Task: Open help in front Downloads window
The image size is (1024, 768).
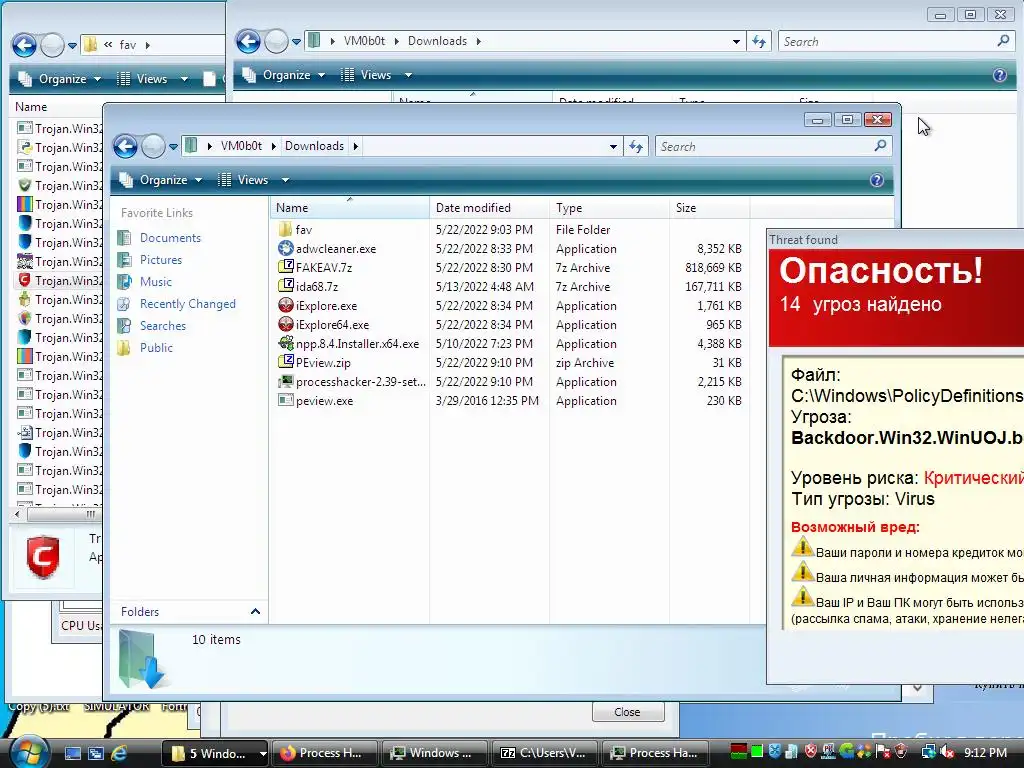Action: coord(877,180)
